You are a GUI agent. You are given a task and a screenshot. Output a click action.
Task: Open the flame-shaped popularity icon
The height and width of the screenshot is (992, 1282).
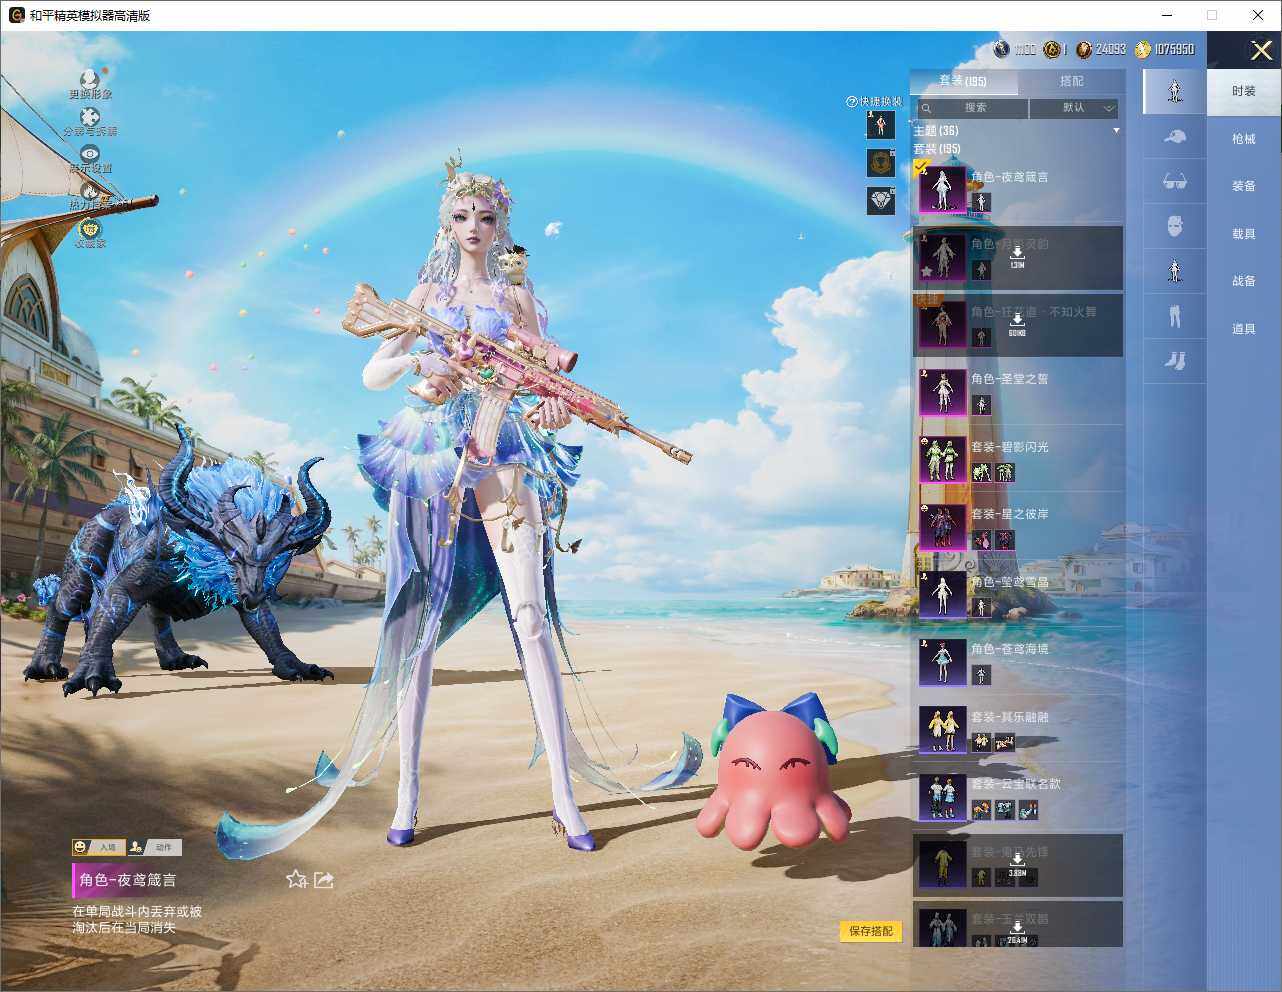[90, 190]
